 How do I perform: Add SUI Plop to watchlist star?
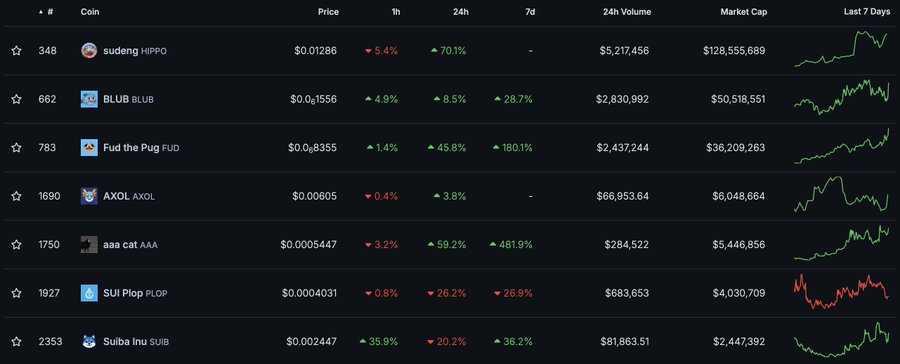pyautogui.click(x=16, y=293)
